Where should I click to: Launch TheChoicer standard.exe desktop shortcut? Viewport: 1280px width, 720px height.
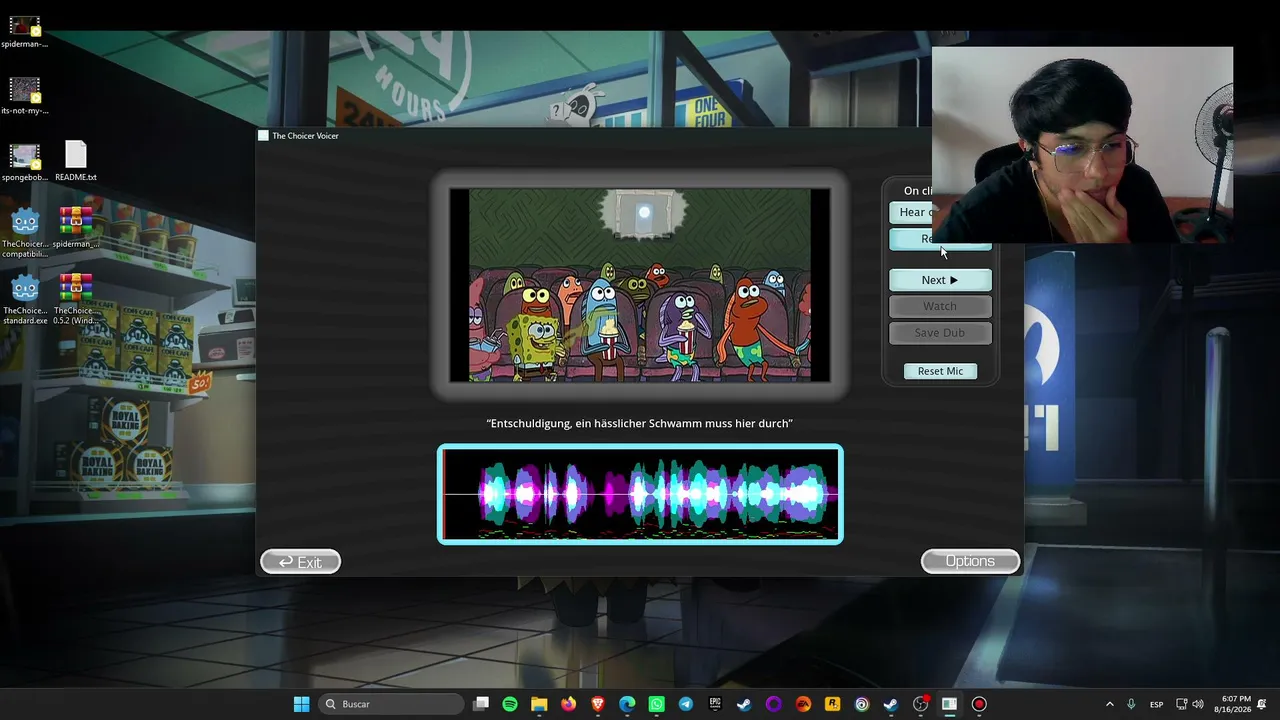24,300
